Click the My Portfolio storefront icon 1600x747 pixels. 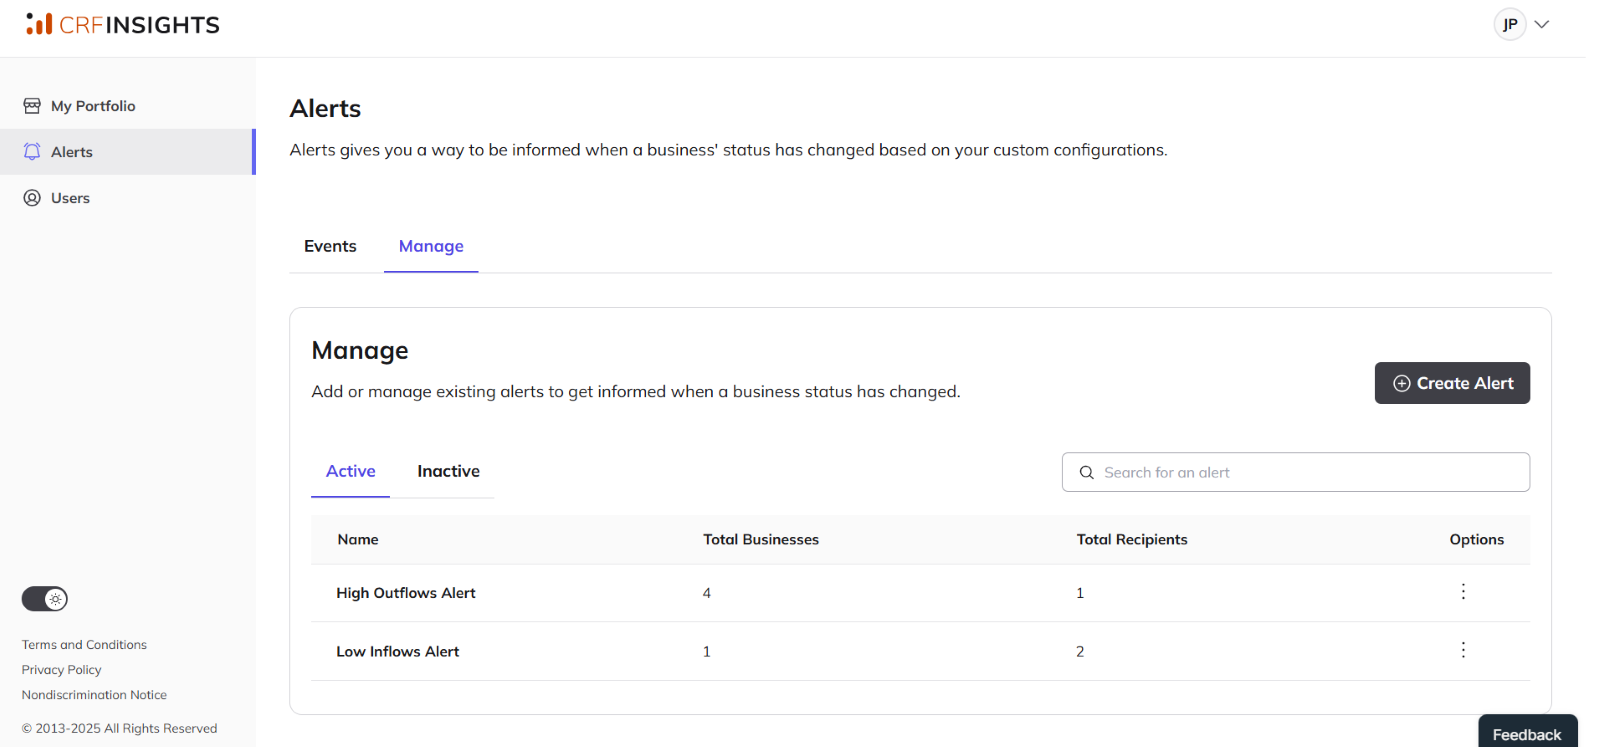(x=32, y=106)
